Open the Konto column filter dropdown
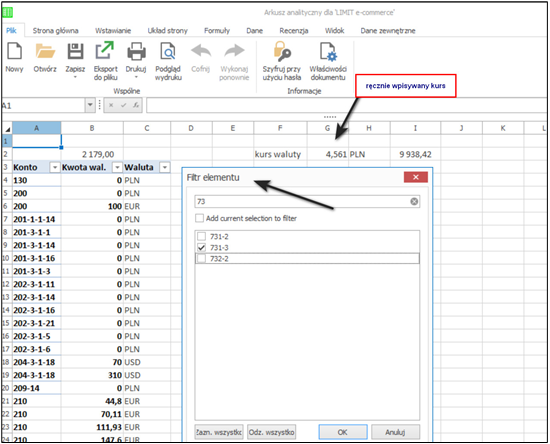 click(55, 168)
